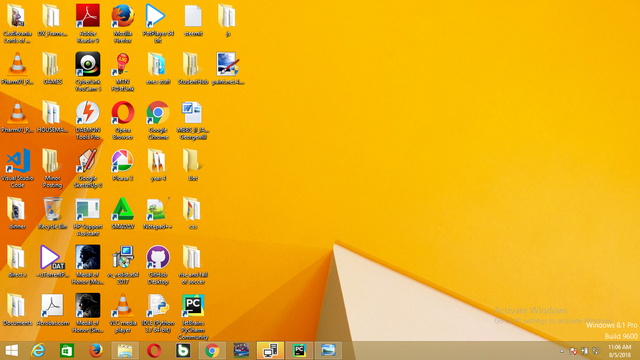Viewport: 640px width, 360px height.
Task: Select the CyberLink YouCam 5 shortcut
Action: [88, 71]
